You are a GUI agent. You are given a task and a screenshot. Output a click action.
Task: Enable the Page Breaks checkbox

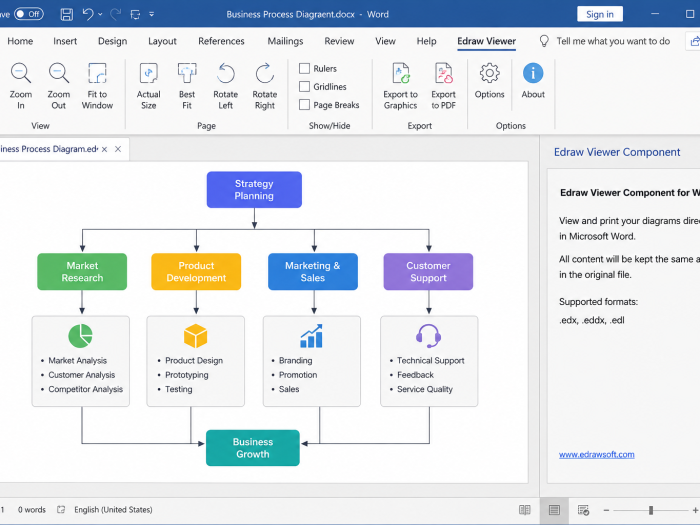pyautogui.click(x=304, y=104)
